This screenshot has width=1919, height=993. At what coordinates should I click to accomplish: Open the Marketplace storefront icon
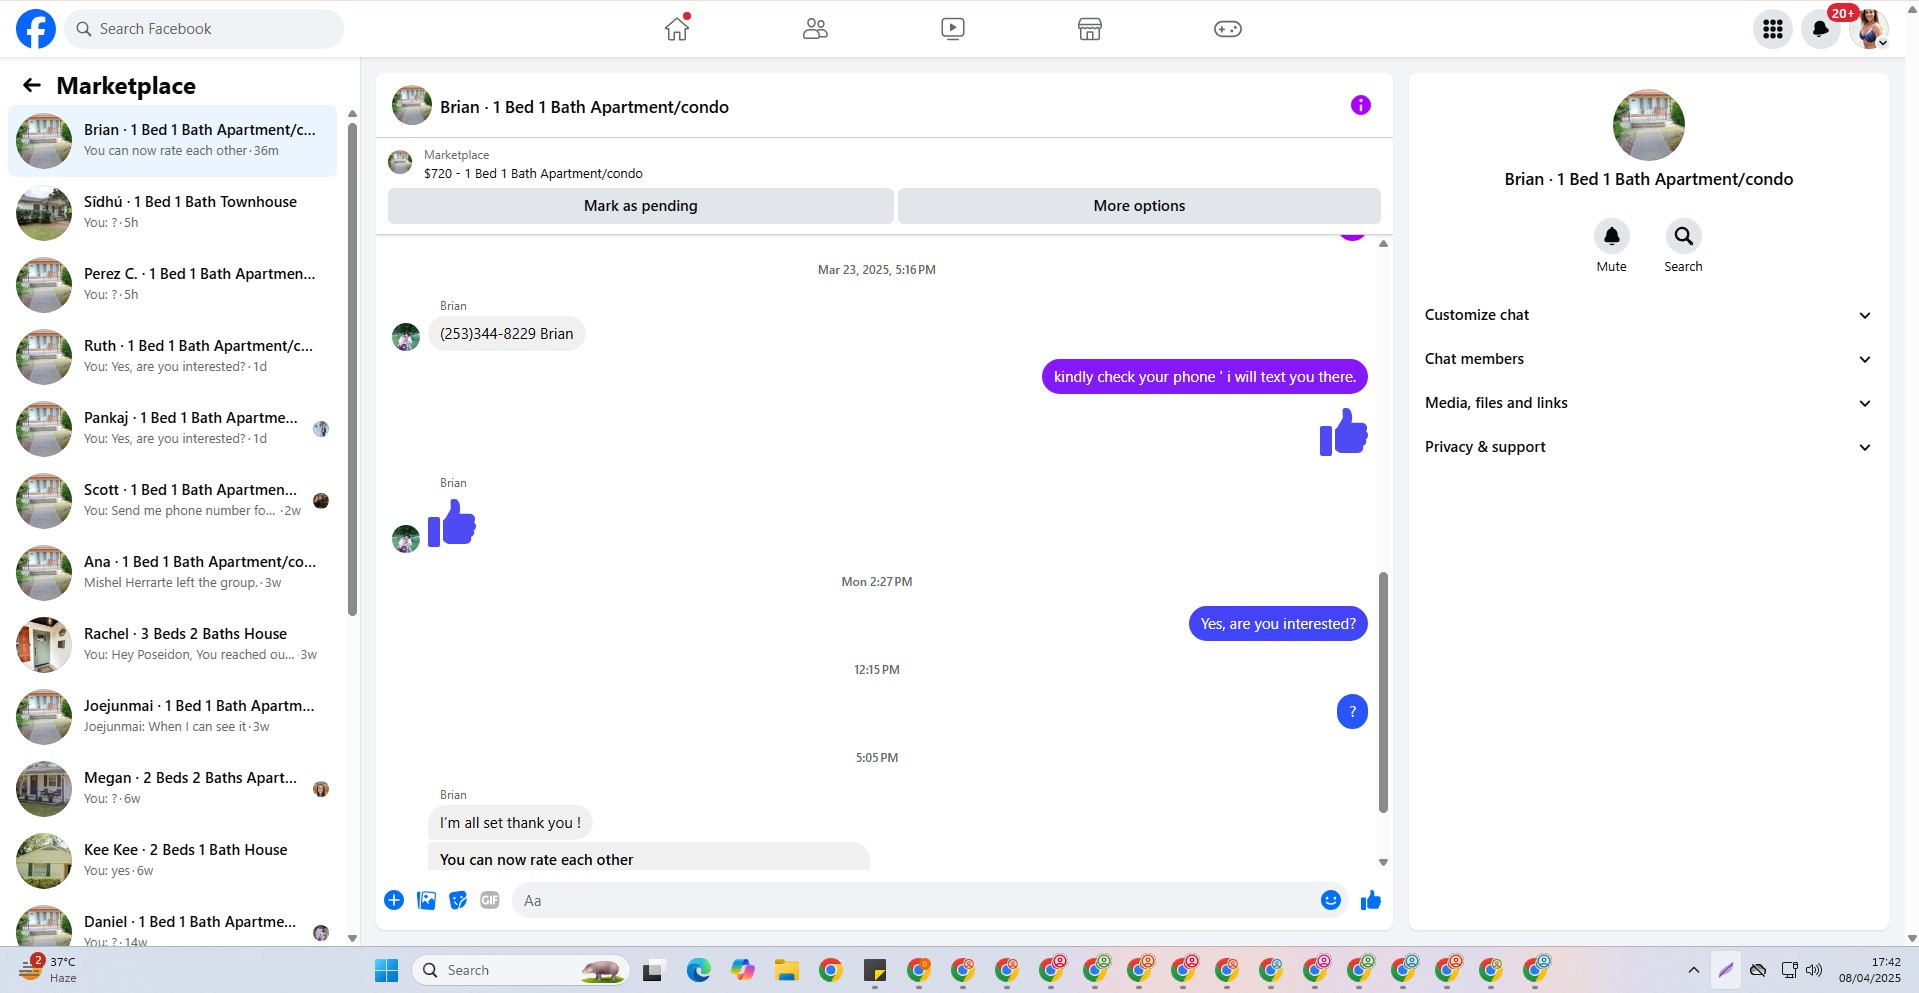[1090, 29]
